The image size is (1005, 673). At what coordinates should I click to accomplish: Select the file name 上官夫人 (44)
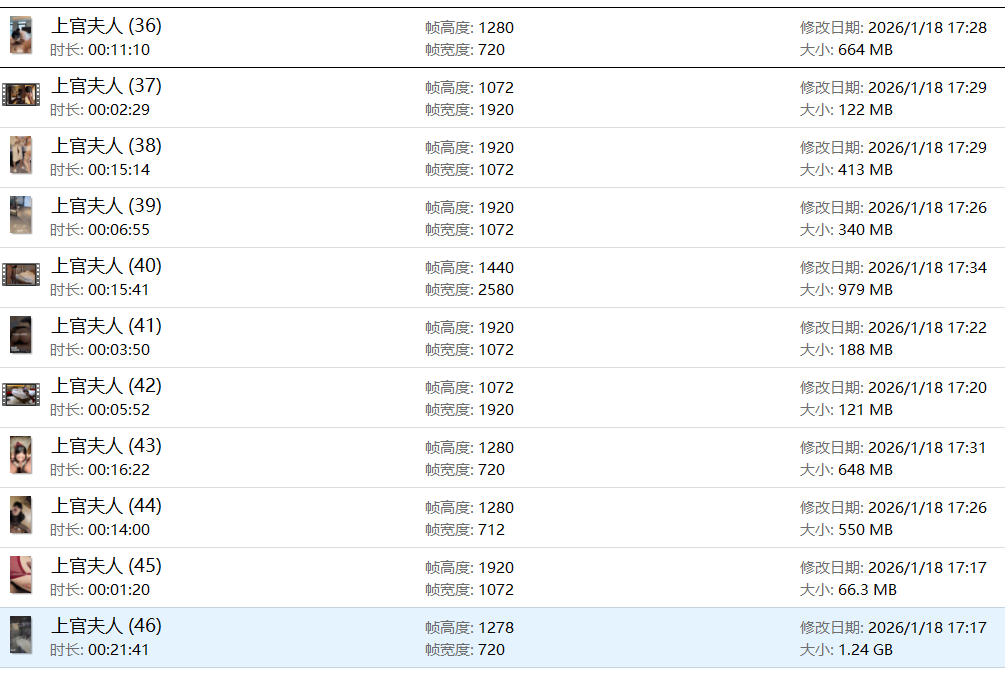pos(106,506)
